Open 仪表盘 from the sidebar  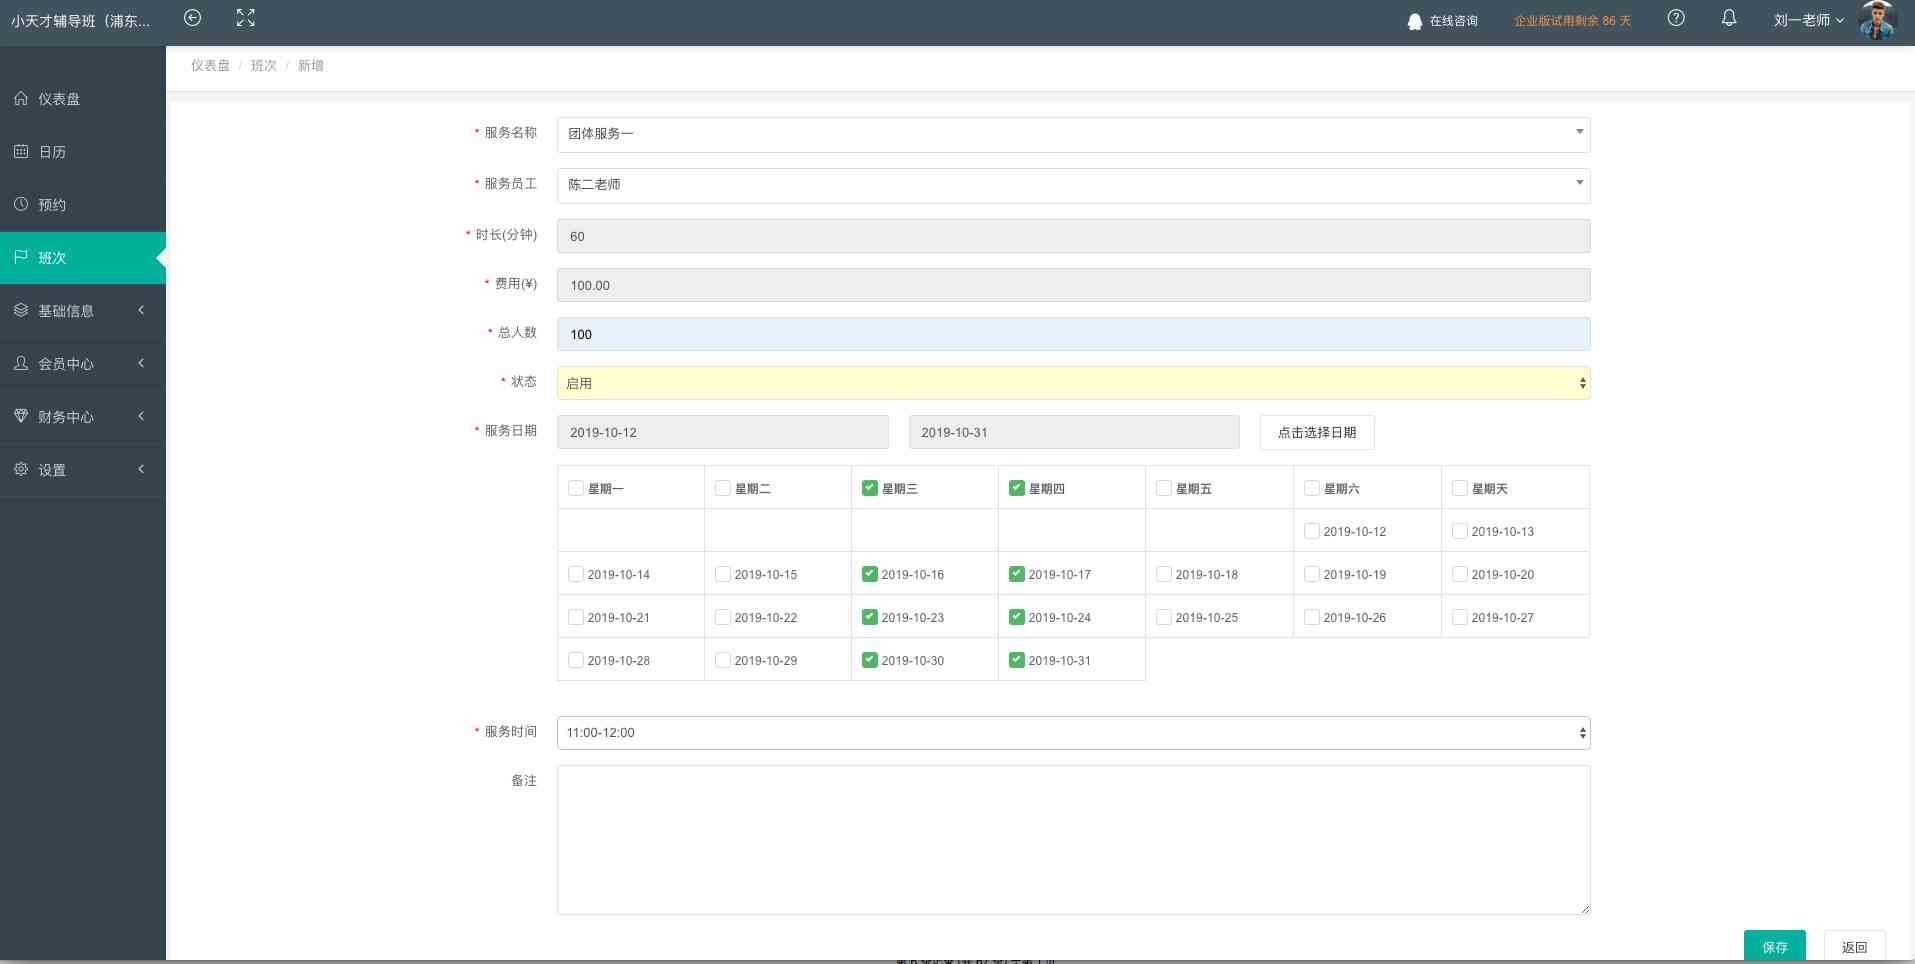click(59, 99)
